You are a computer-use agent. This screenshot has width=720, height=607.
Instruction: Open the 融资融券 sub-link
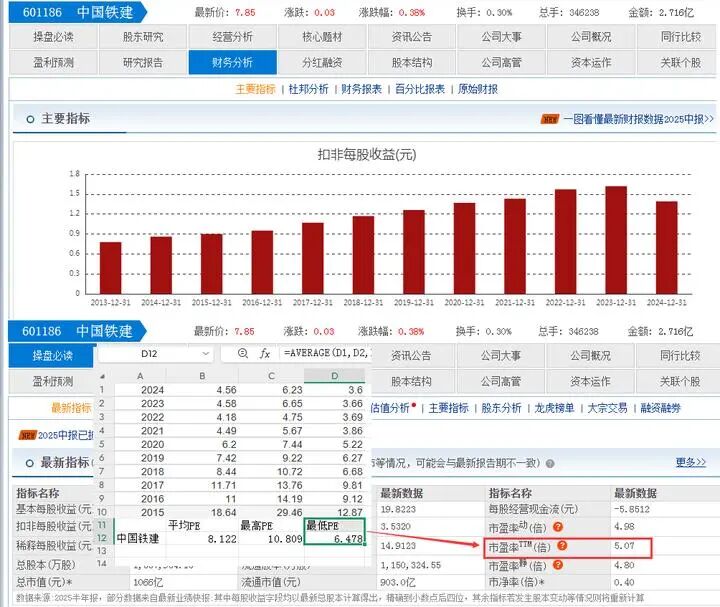click(x=660, y=408)
